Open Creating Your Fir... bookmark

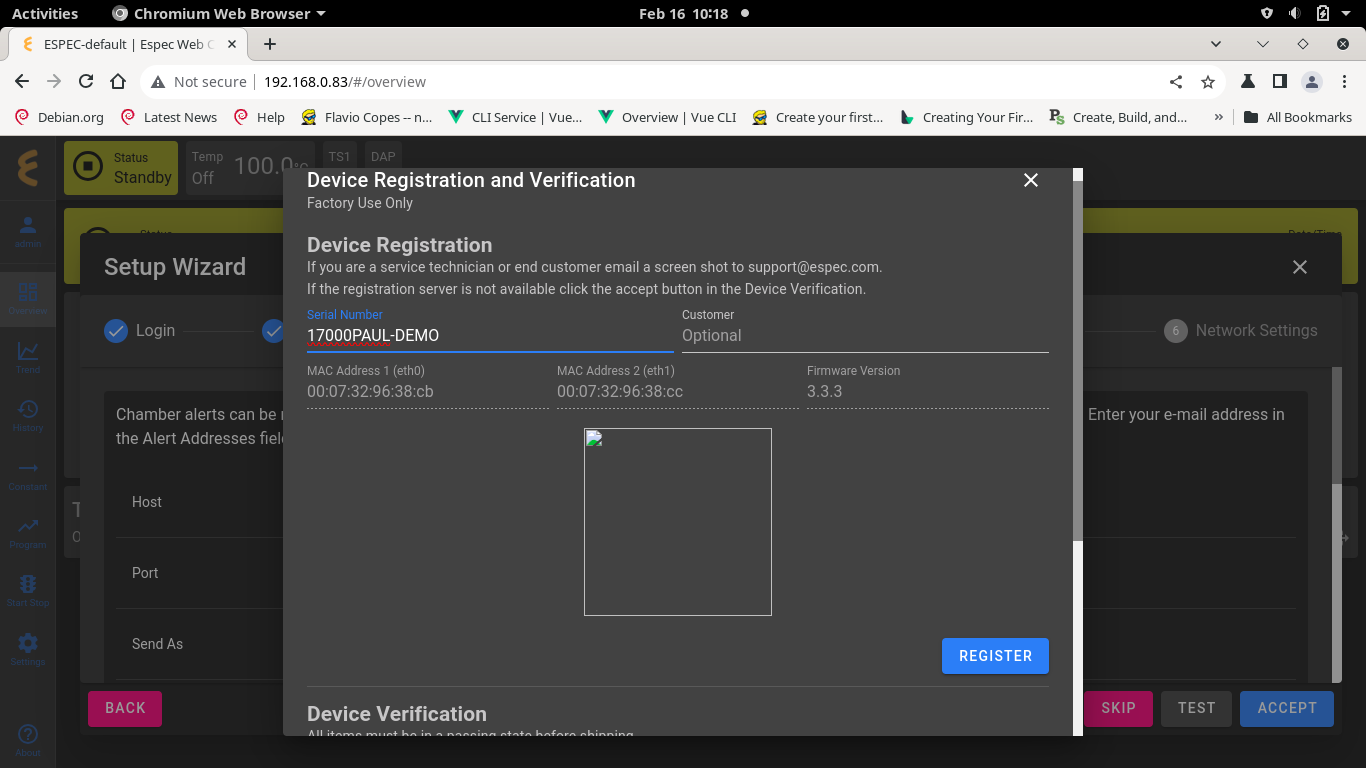(x=967, y=117)
